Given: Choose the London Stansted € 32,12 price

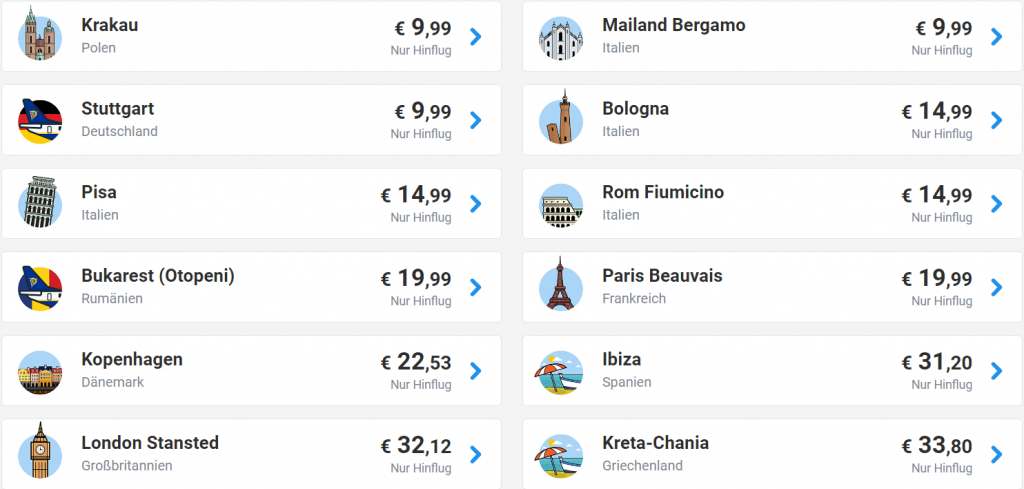Looking at the screenshot, I should pyautogui.click(x=416, y=446).
